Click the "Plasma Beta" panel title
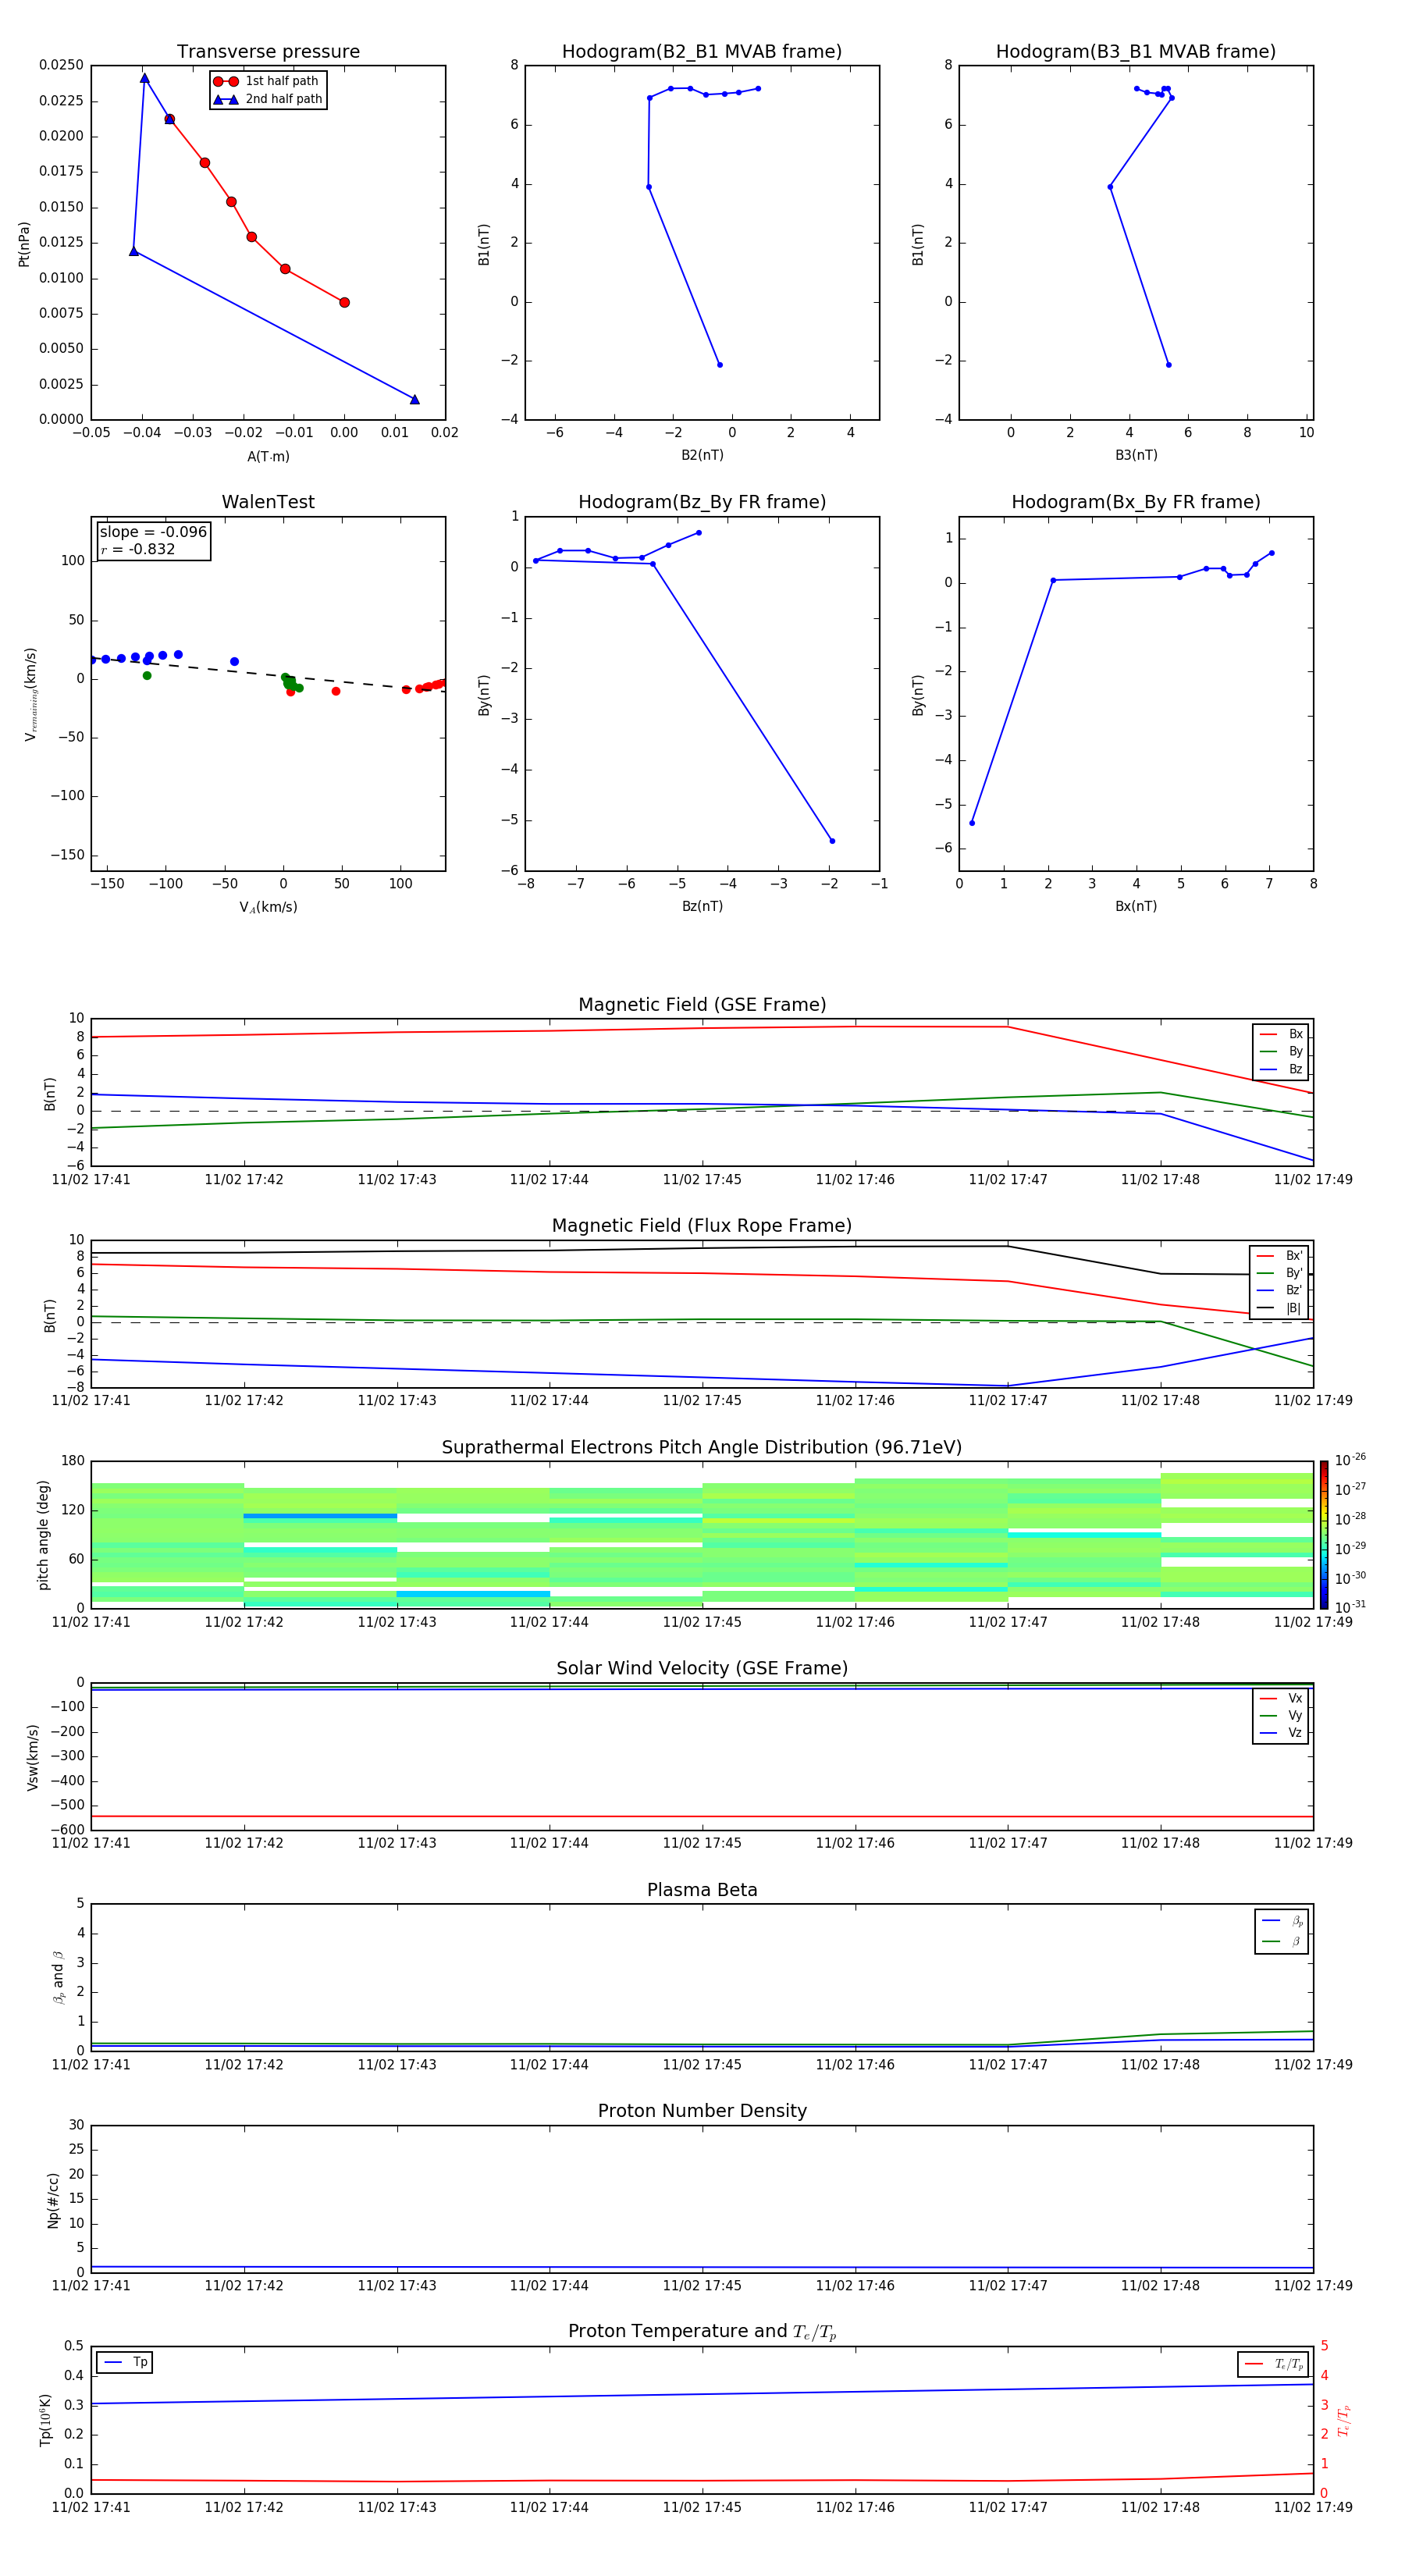 [702, 1890]
